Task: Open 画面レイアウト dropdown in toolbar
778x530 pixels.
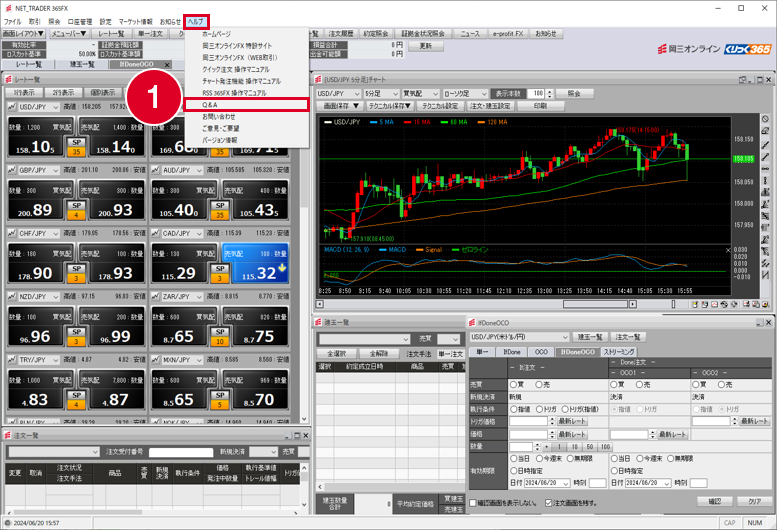Action: (23, 34)
